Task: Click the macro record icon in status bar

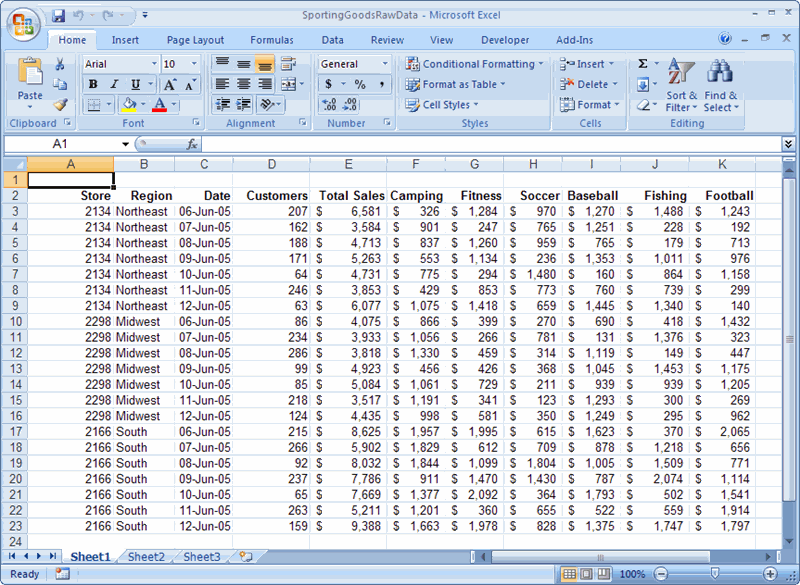Action: click(62, 574)
